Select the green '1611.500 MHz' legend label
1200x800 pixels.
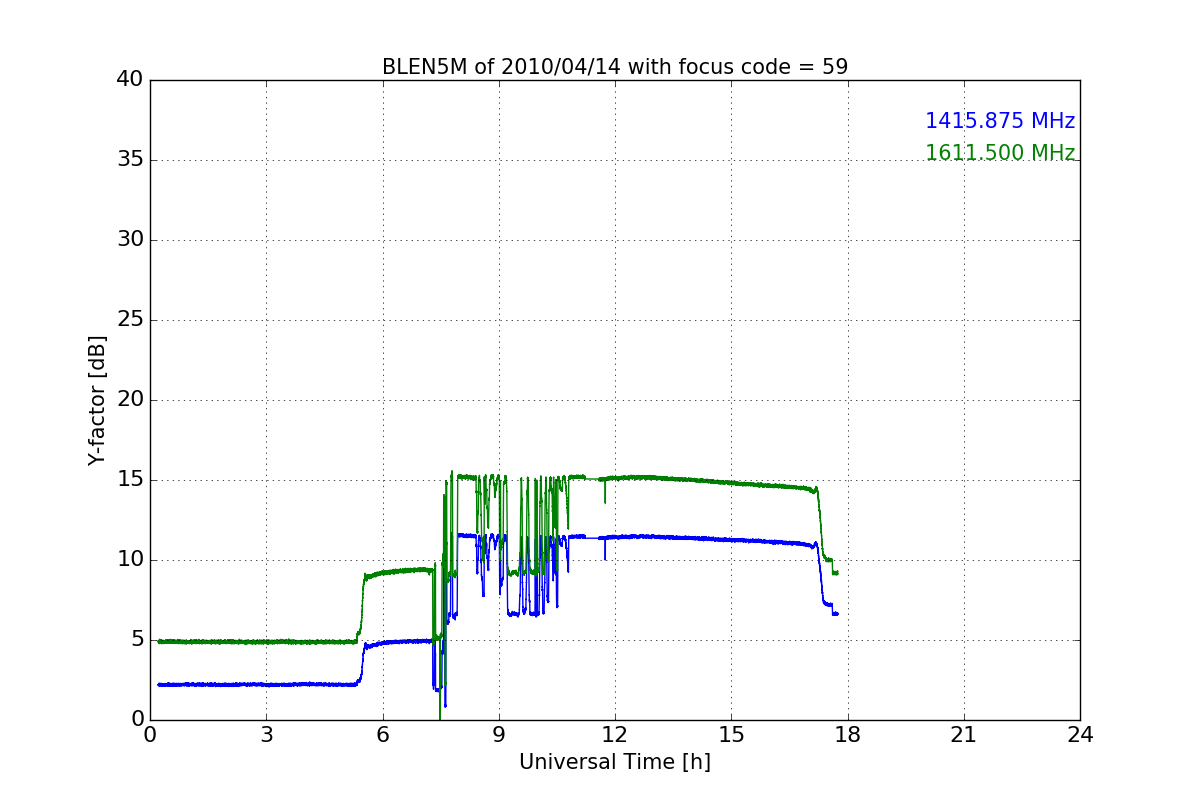click(1000, 153)
